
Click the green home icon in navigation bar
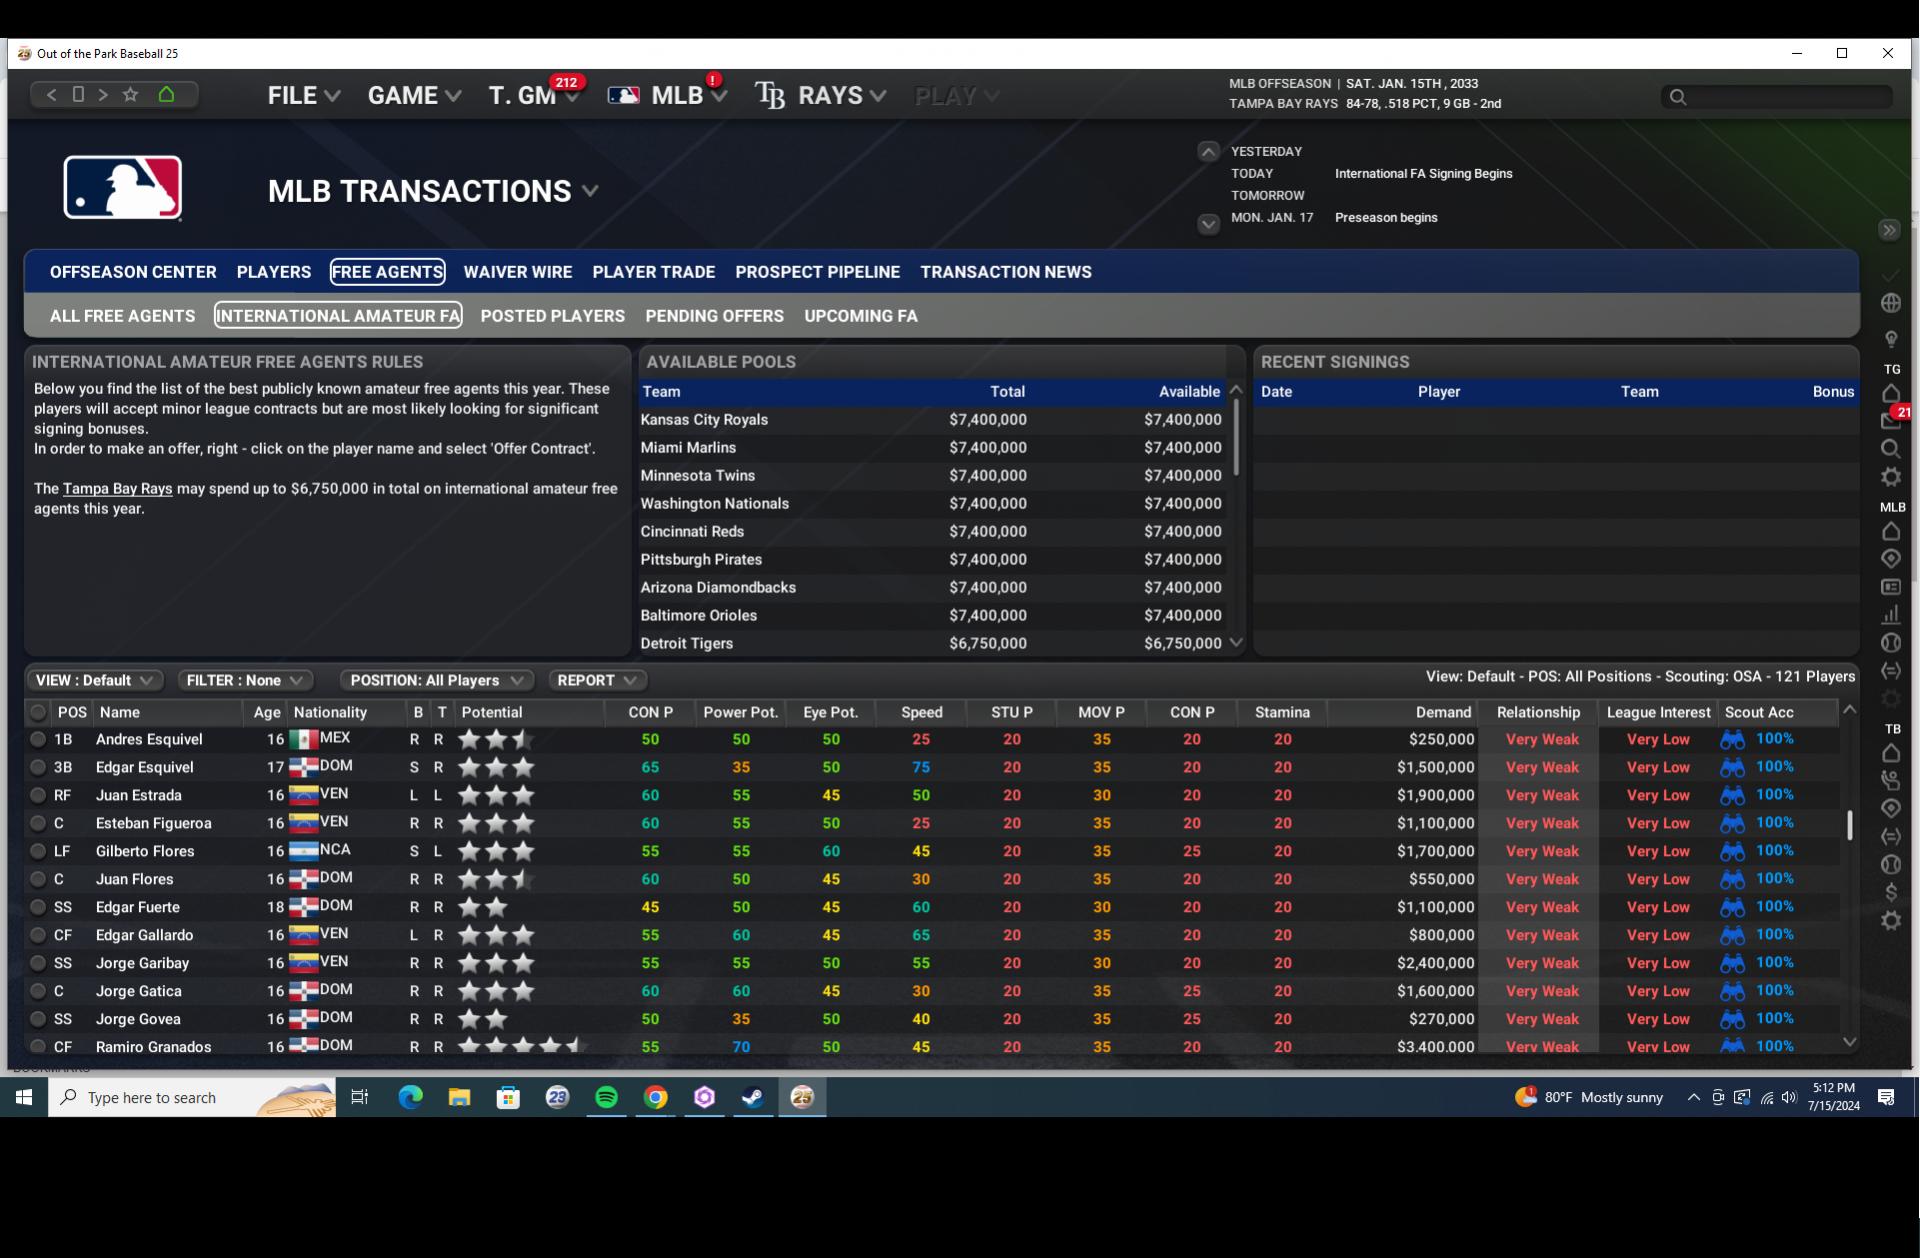pos(166,94)
